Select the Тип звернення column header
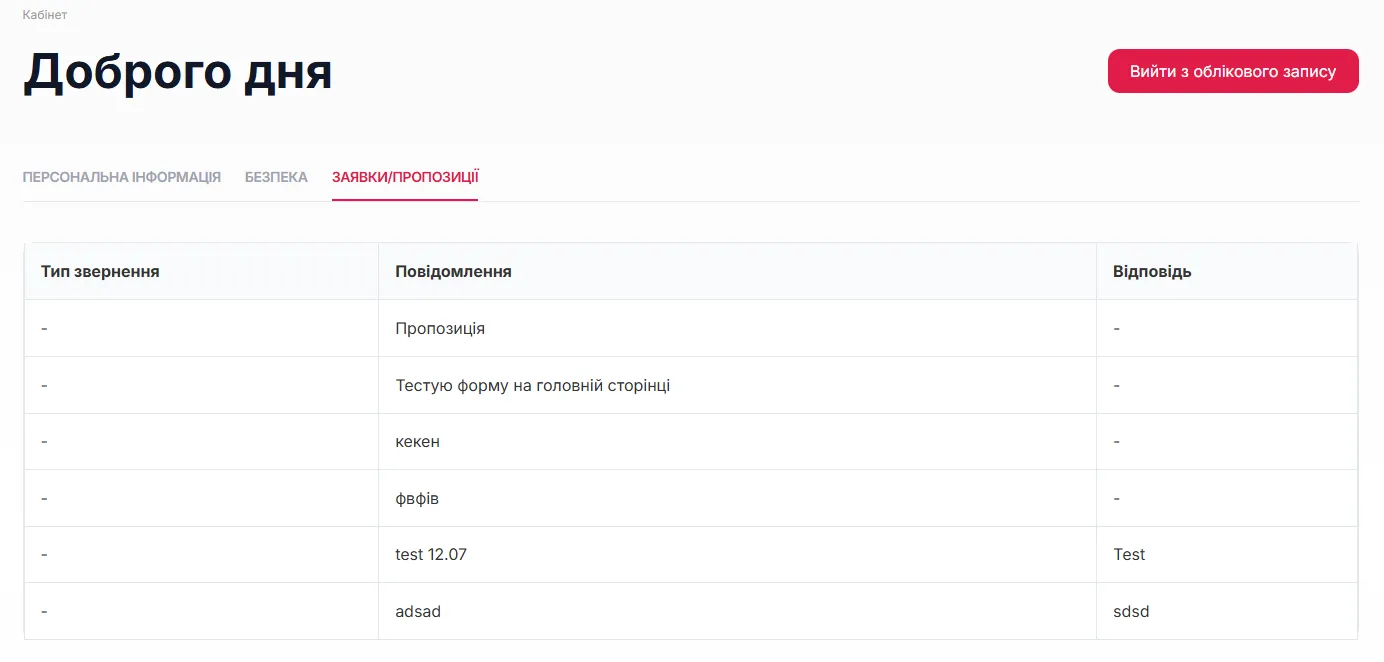Viewport: 1384px width, 662px height. point(99,270)
